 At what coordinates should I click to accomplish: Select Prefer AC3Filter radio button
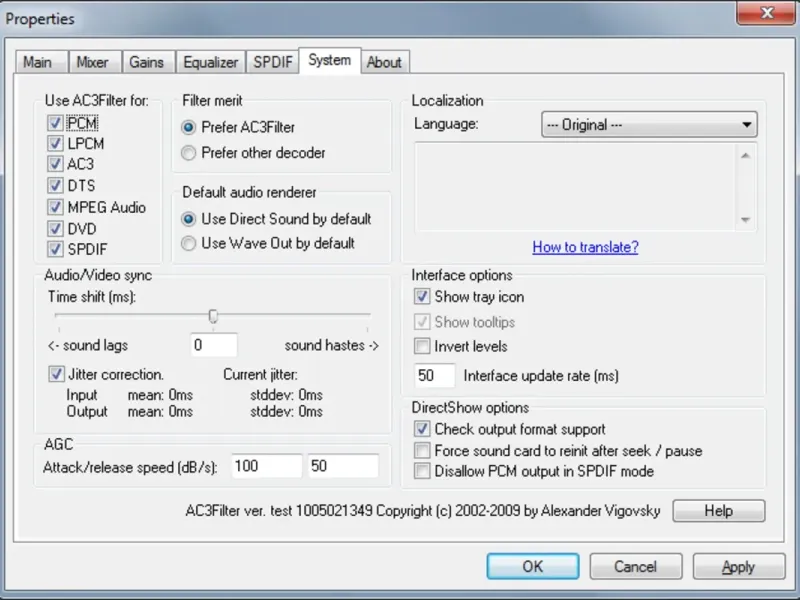(x=188, y=128)
